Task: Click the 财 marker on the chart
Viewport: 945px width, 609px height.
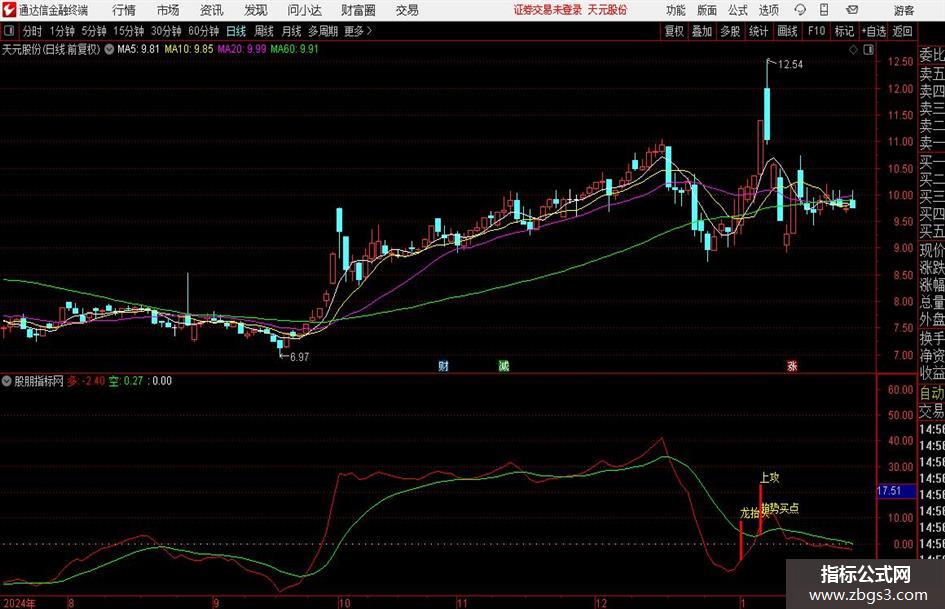Action: 444,366
